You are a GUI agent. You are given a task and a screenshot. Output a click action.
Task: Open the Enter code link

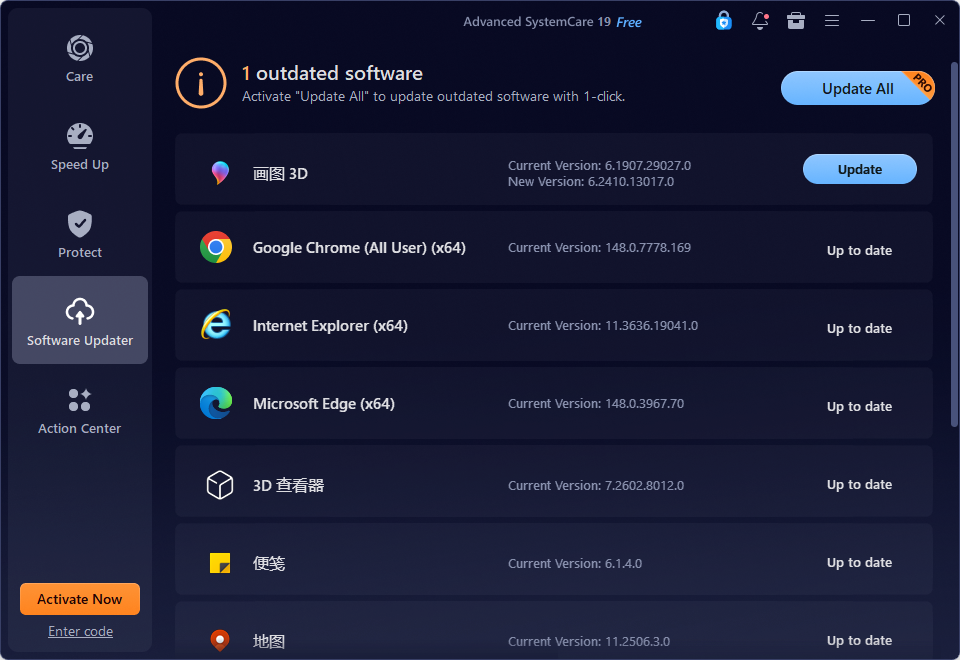click(80, 631)
